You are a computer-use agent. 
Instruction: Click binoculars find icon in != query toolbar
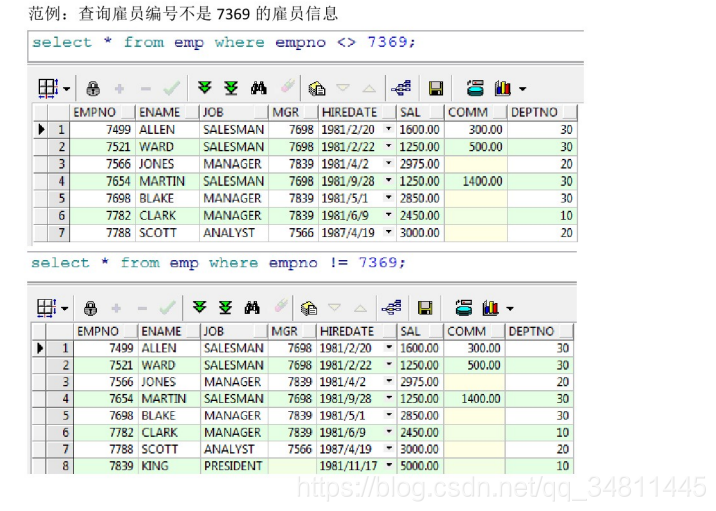pyautogui.click(x=252, y=308)
